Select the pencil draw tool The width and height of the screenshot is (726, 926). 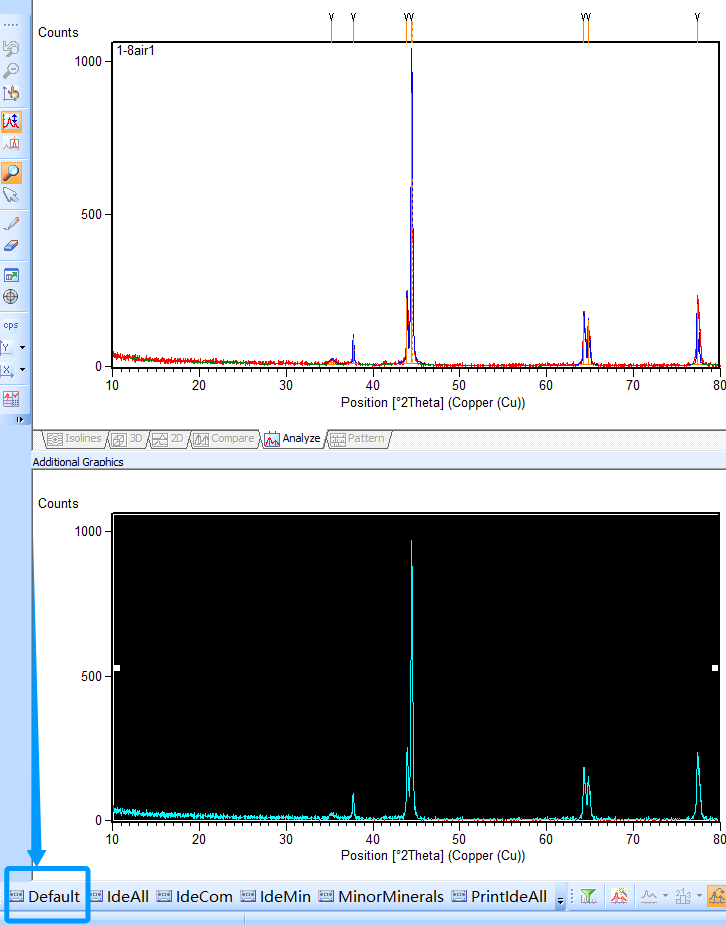click(x=11, y=223)
